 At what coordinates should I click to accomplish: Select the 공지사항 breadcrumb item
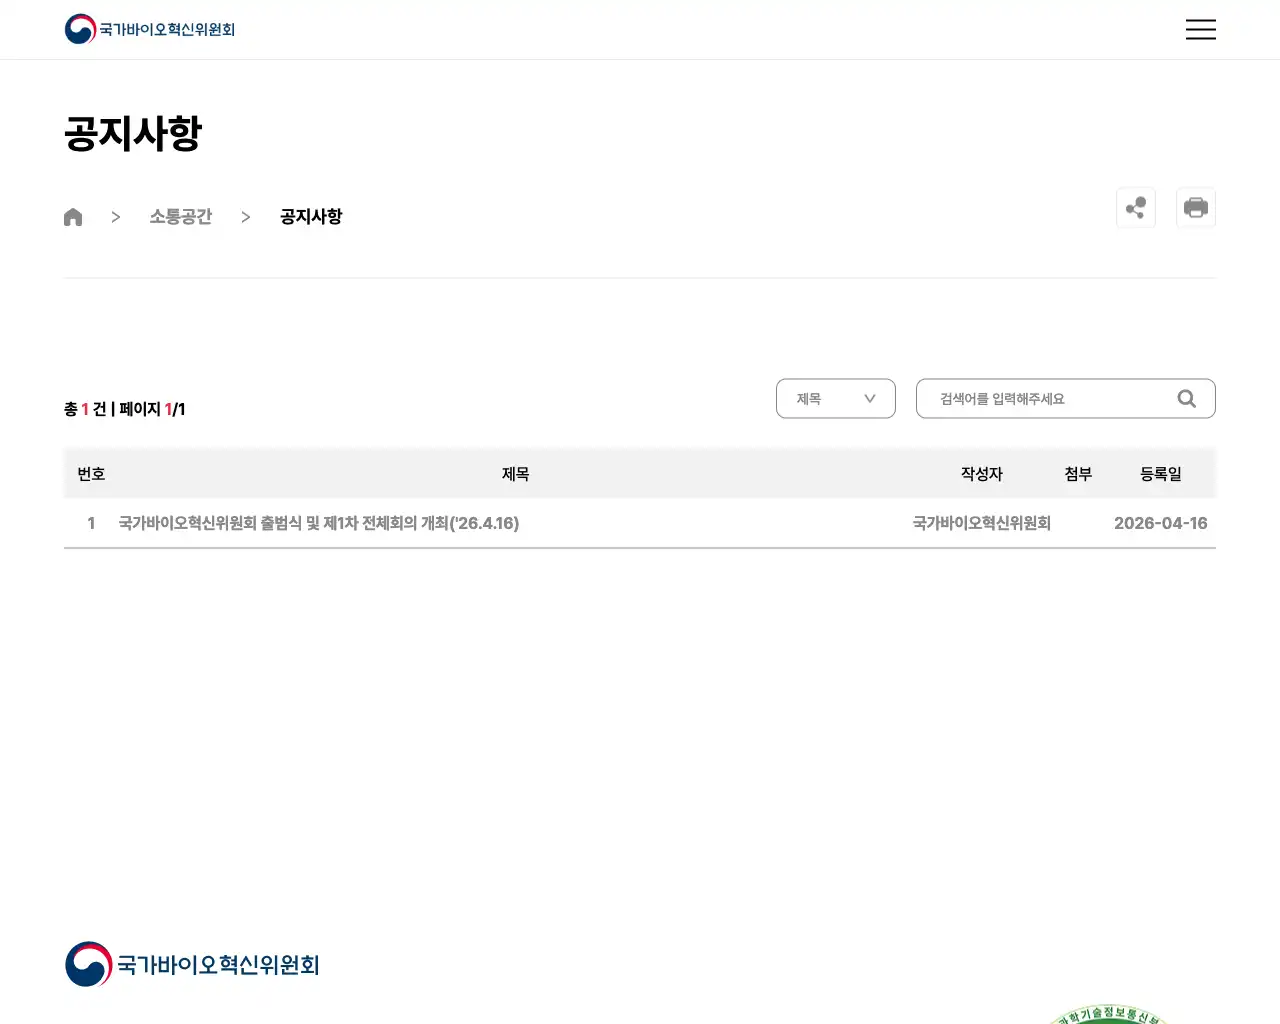click(311, 217)
